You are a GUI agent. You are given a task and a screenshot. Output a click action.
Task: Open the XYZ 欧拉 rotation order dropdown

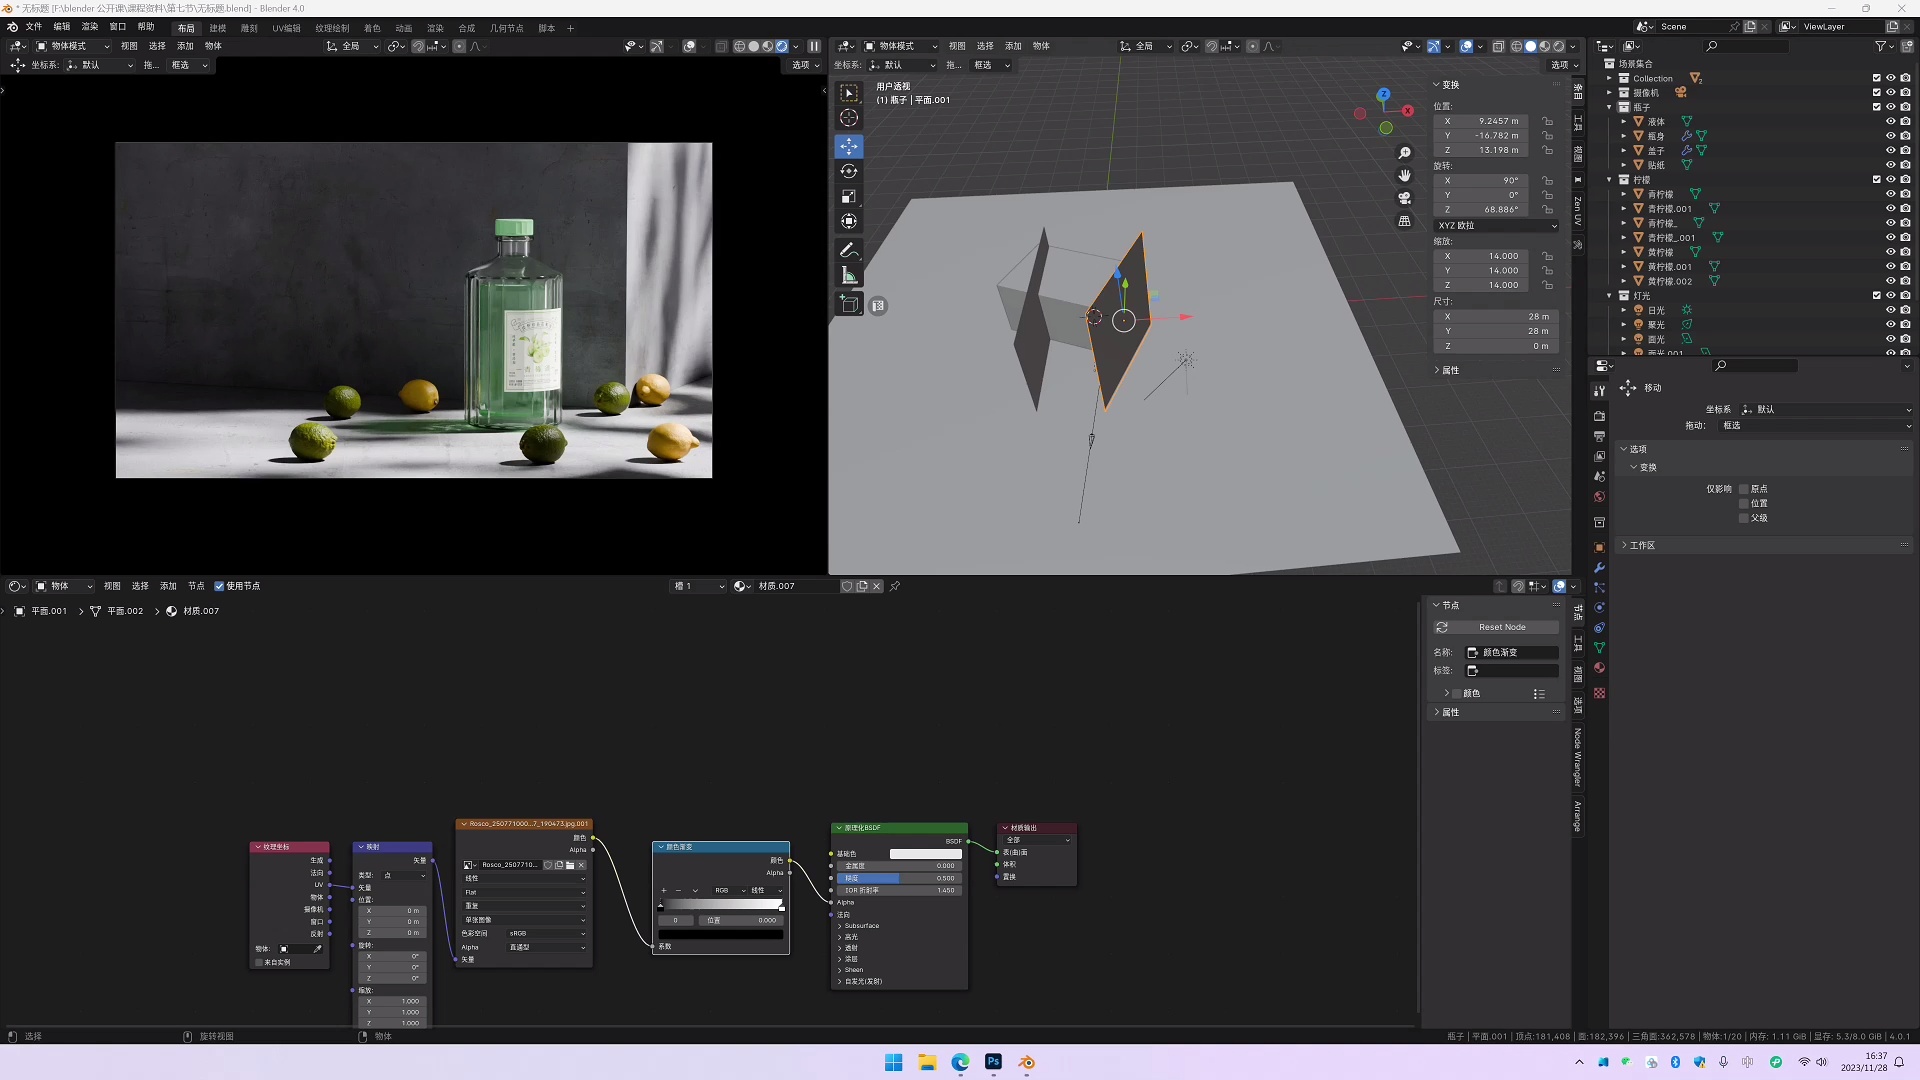point(1496,225)
